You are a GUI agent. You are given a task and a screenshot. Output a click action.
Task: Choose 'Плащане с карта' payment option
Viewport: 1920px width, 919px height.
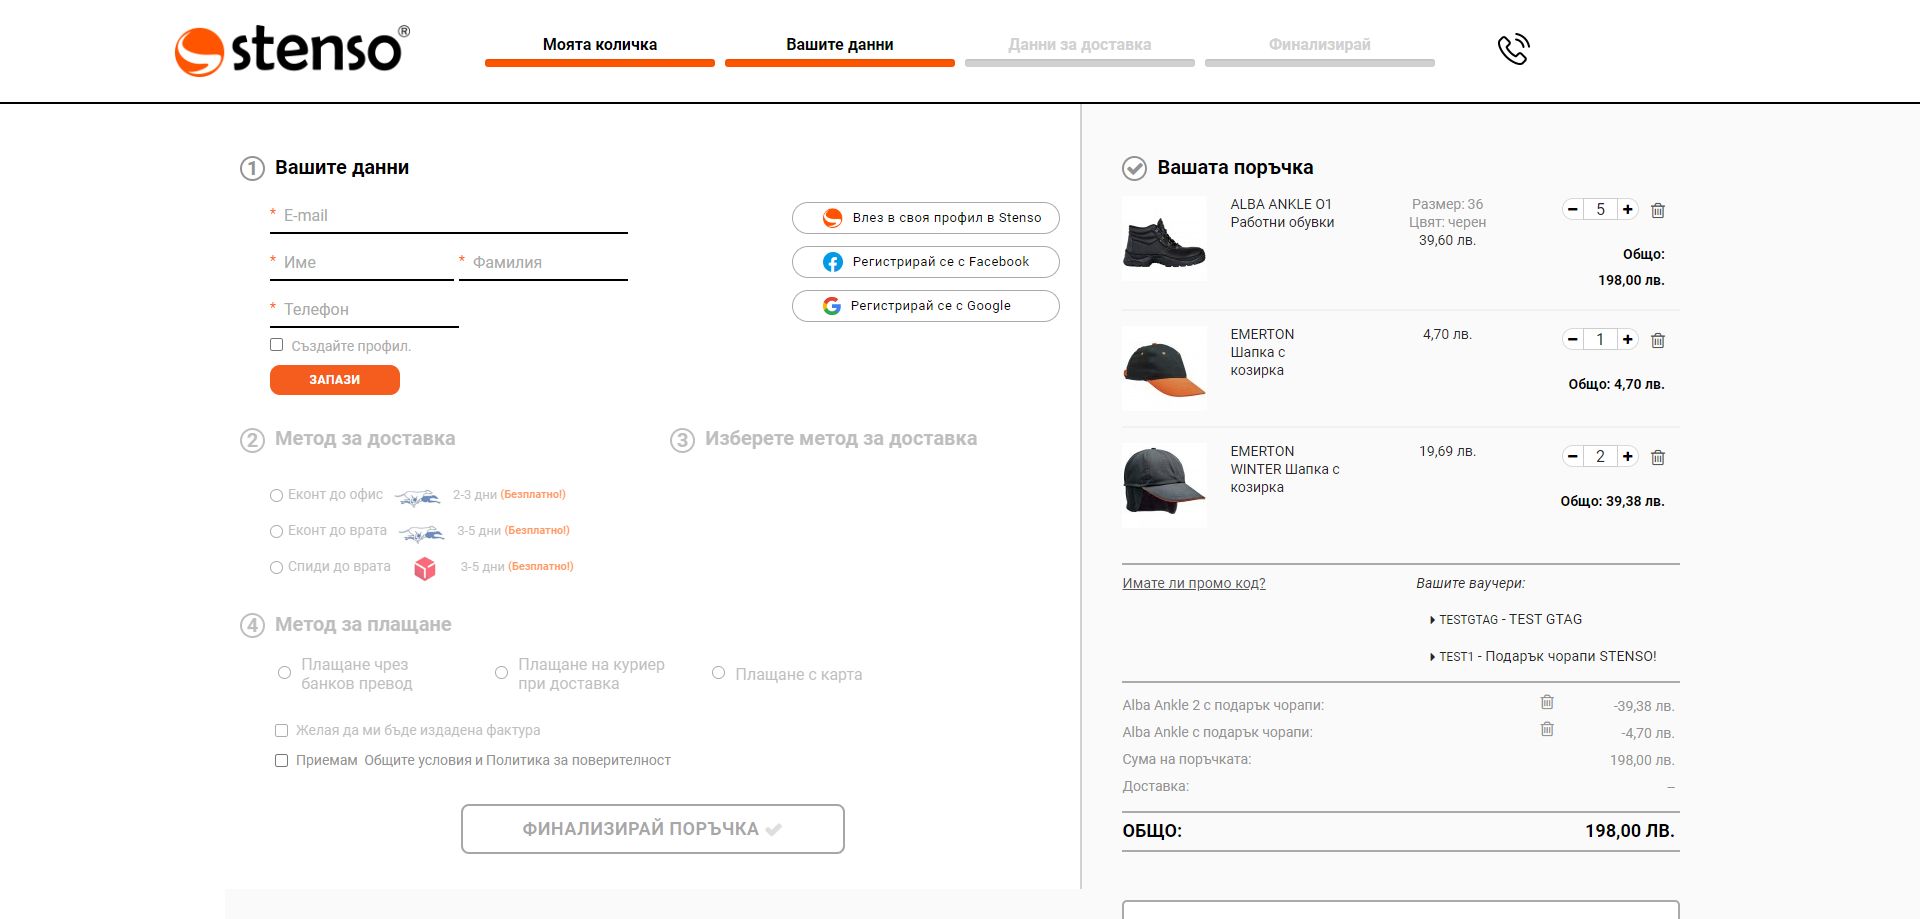click(x=718, y=673)
